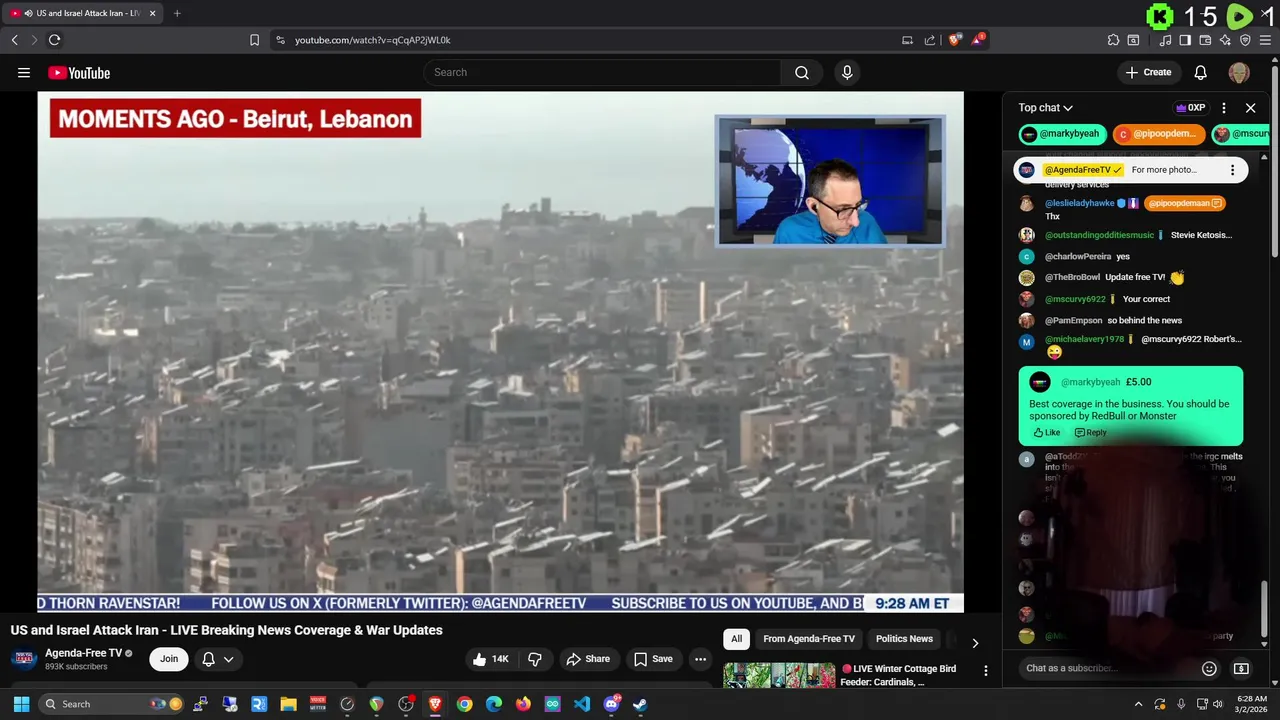Toggle the browser sidebar panel
The height and width of the screenshot is (720, 1280).
click(x=1185, y=40)
